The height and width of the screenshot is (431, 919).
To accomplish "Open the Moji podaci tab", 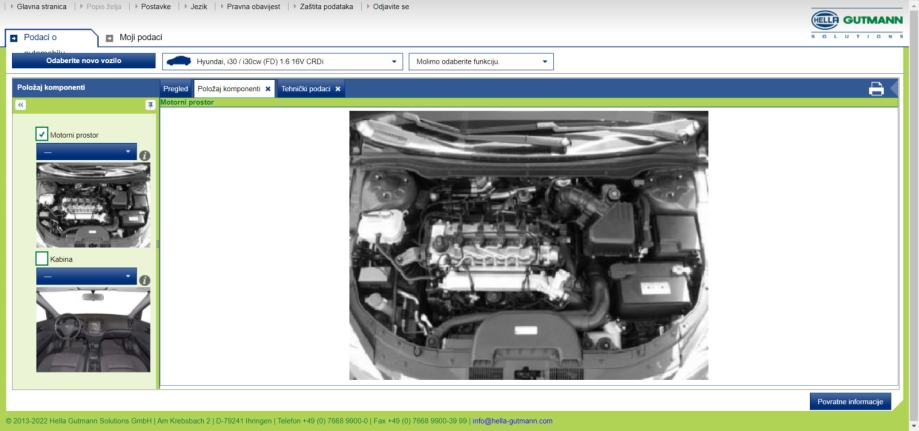I will pyautogui.click(x=139, y=38).
